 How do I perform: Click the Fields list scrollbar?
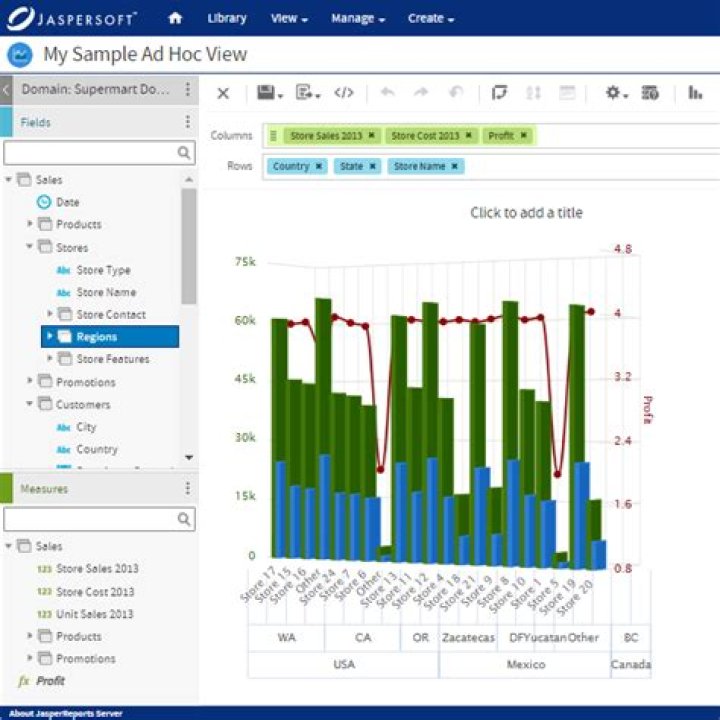[x=188, y=247]
